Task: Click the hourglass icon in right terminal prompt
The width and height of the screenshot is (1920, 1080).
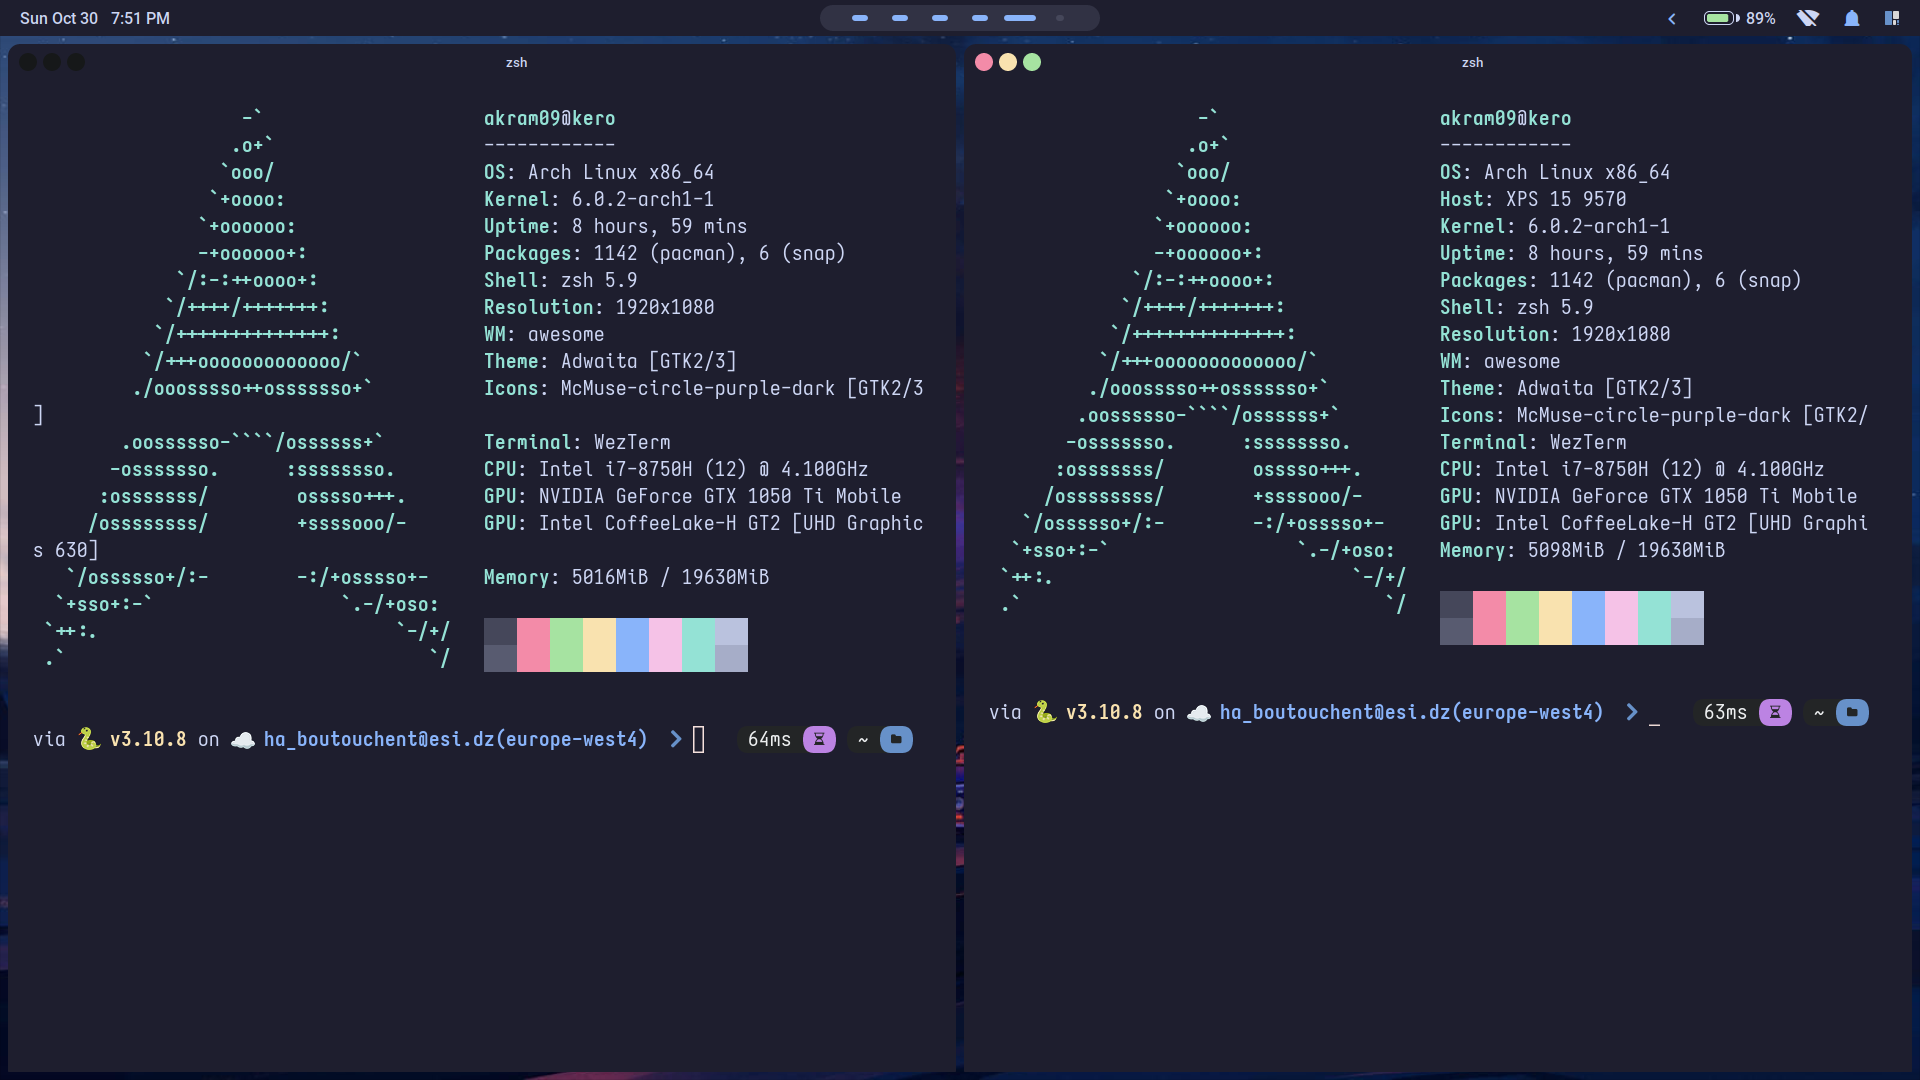Action: pyautogui.click(x=1775, y=712)
